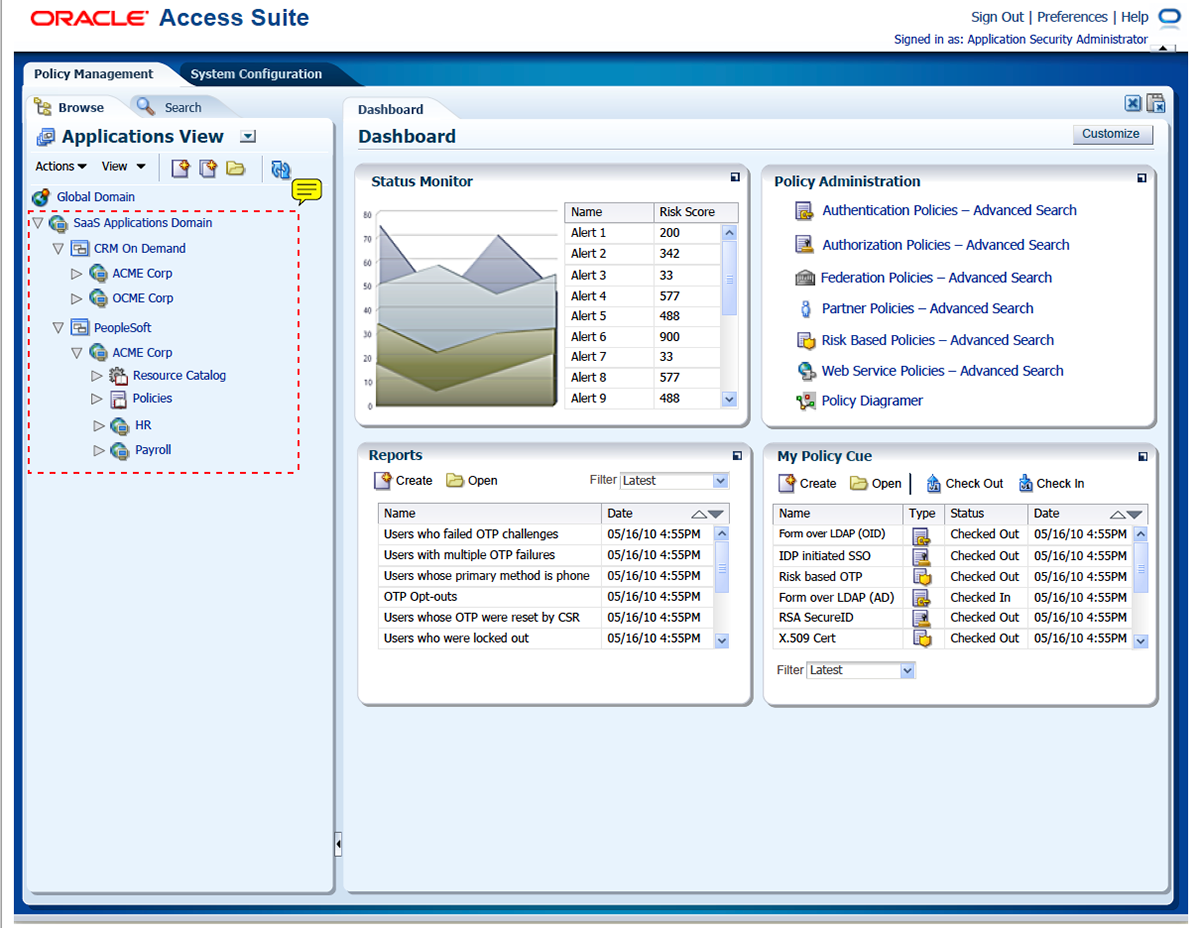1200x928 pixels.
Task: Sort My Policy Cue Date column ascending
Action: 1118,514
